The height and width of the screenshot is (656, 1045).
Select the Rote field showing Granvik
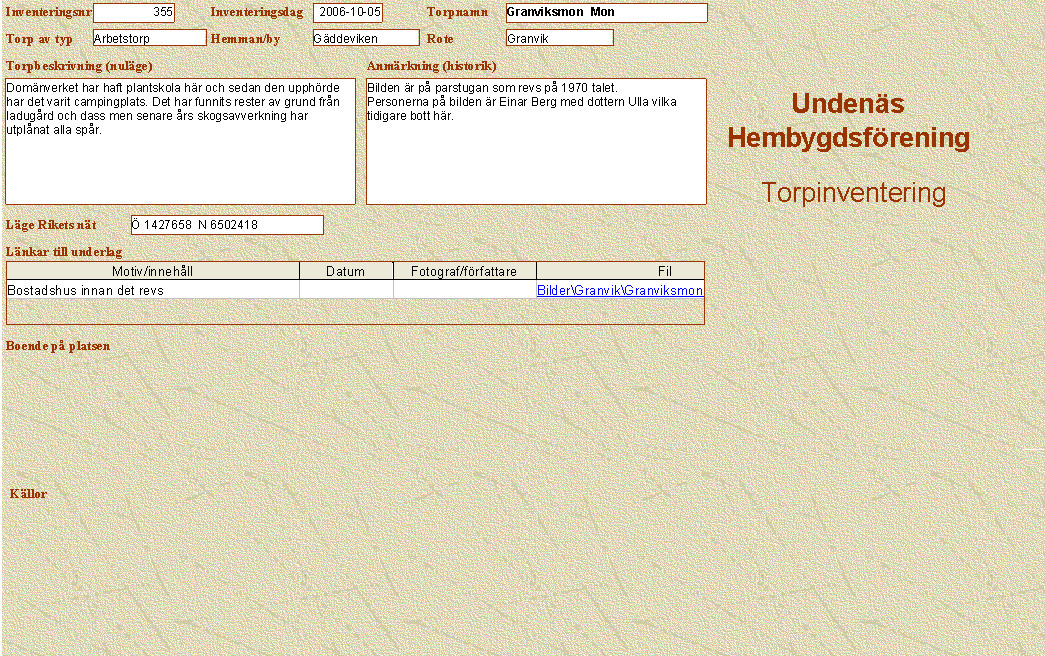point(559,38)
